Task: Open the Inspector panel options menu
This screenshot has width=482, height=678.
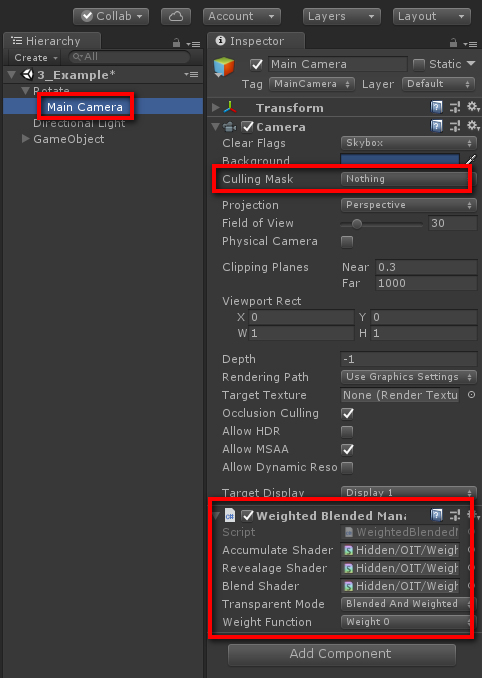Action: tap(470, 44)
